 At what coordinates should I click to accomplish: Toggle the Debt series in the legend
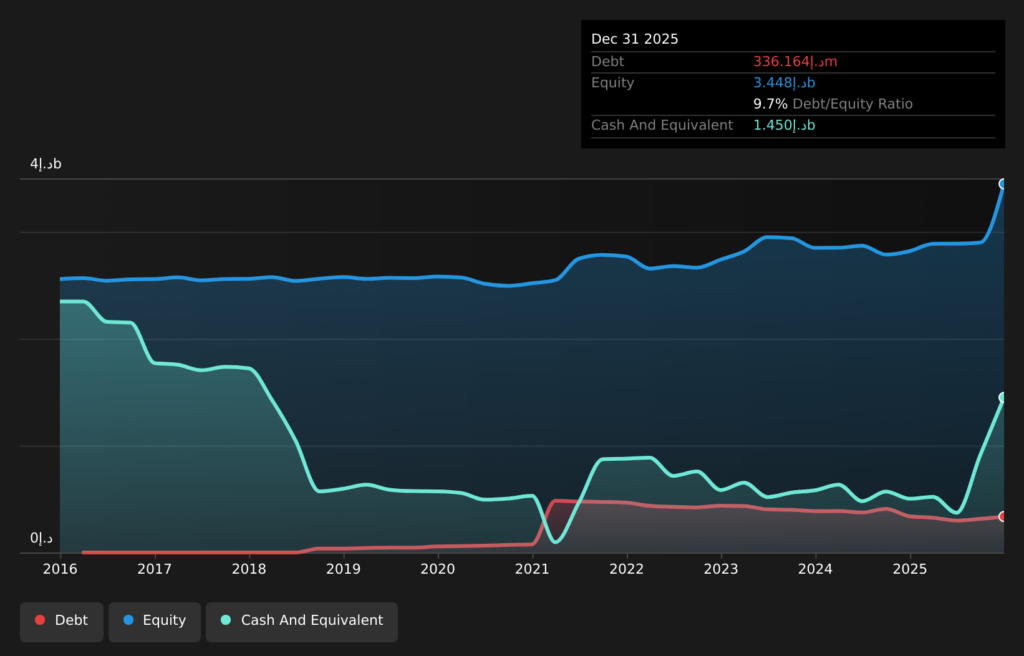(61, 620)
